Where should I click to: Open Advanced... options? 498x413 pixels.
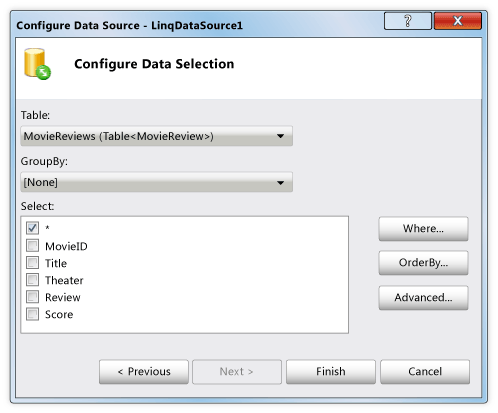(x=423, y=297)
